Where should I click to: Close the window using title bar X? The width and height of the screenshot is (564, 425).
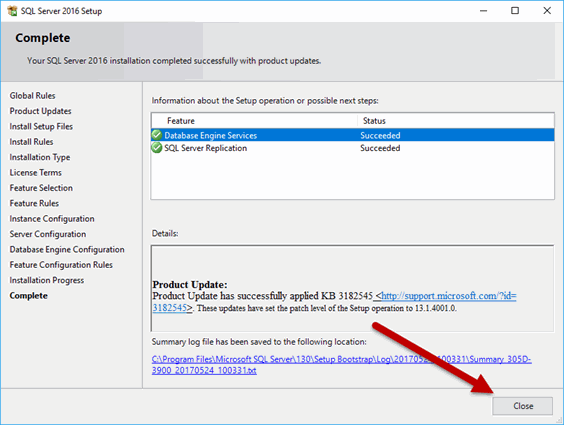(x=547, y=11)
